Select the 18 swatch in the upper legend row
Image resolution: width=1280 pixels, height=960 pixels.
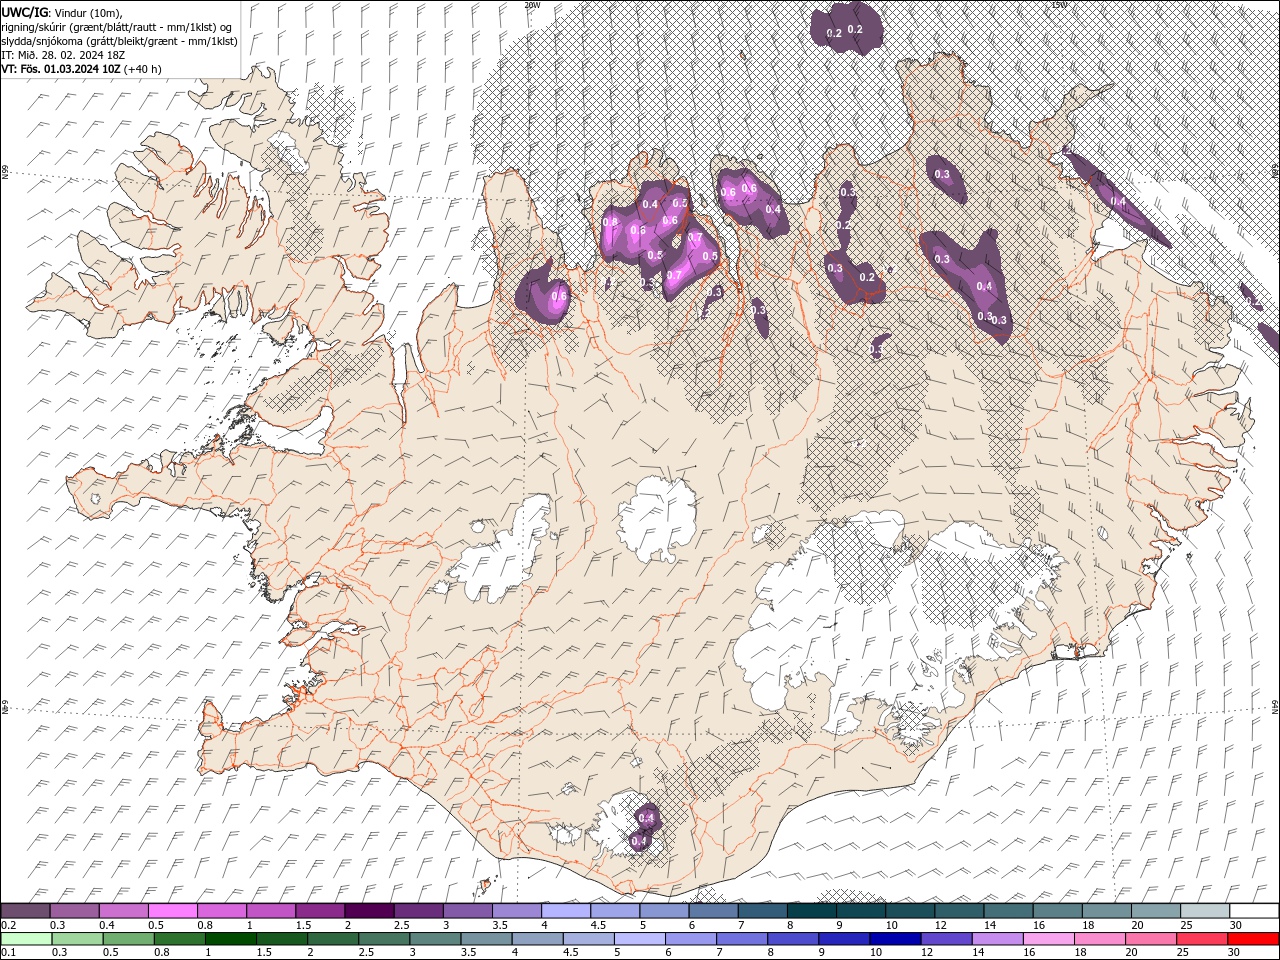click(x=1106, y=910)
